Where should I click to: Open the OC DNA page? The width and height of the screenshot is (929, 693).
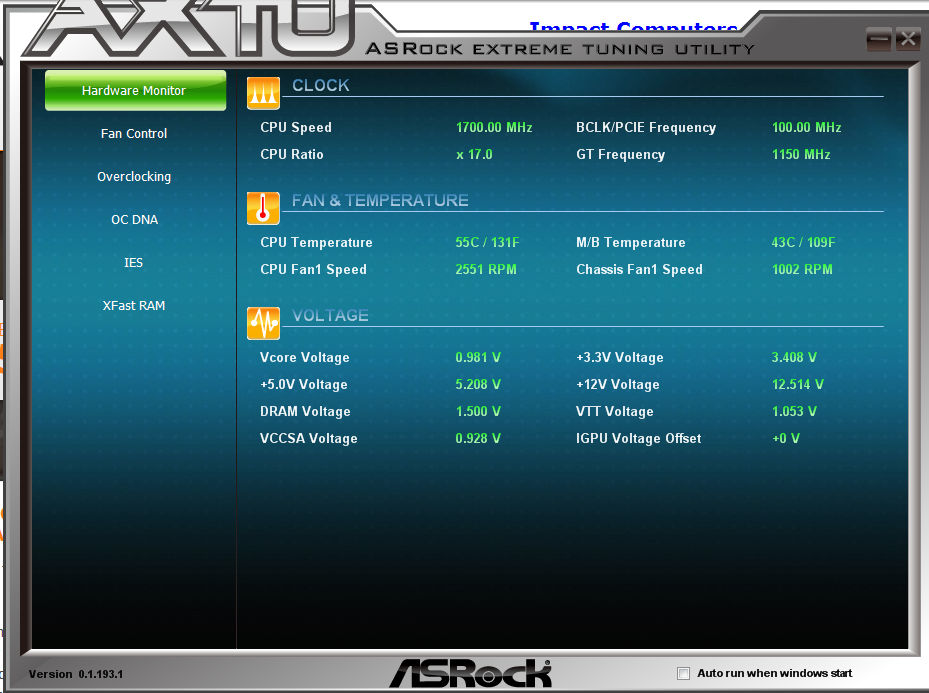(x=134, y=220)
